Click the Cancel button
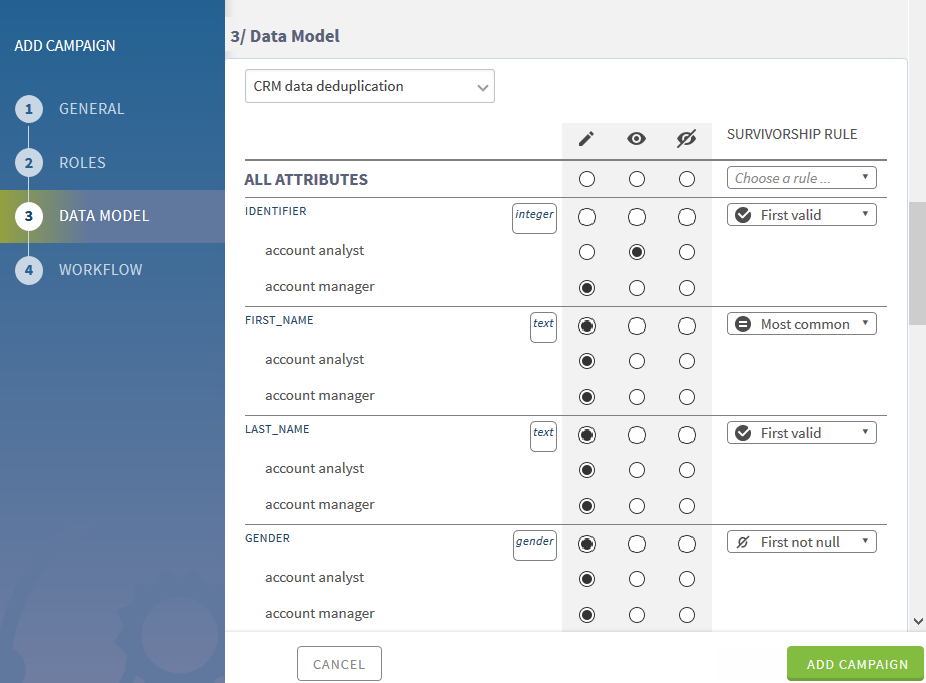The width and height of the screenshot is (926, 683). pyautogui.click(x=339, y=664)
